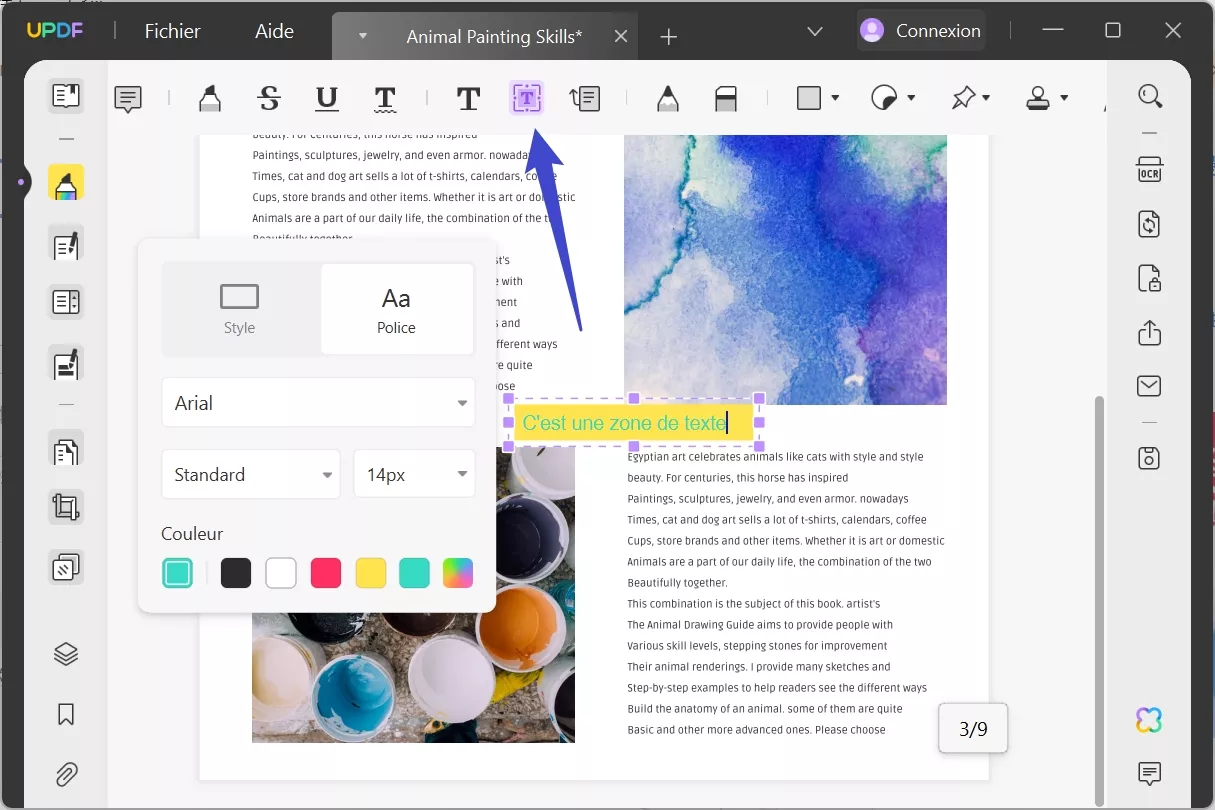The width and height of the screenshot is (1215, 810).
Task: Run the OCR text recognition tool
Action: [1150, 169]
